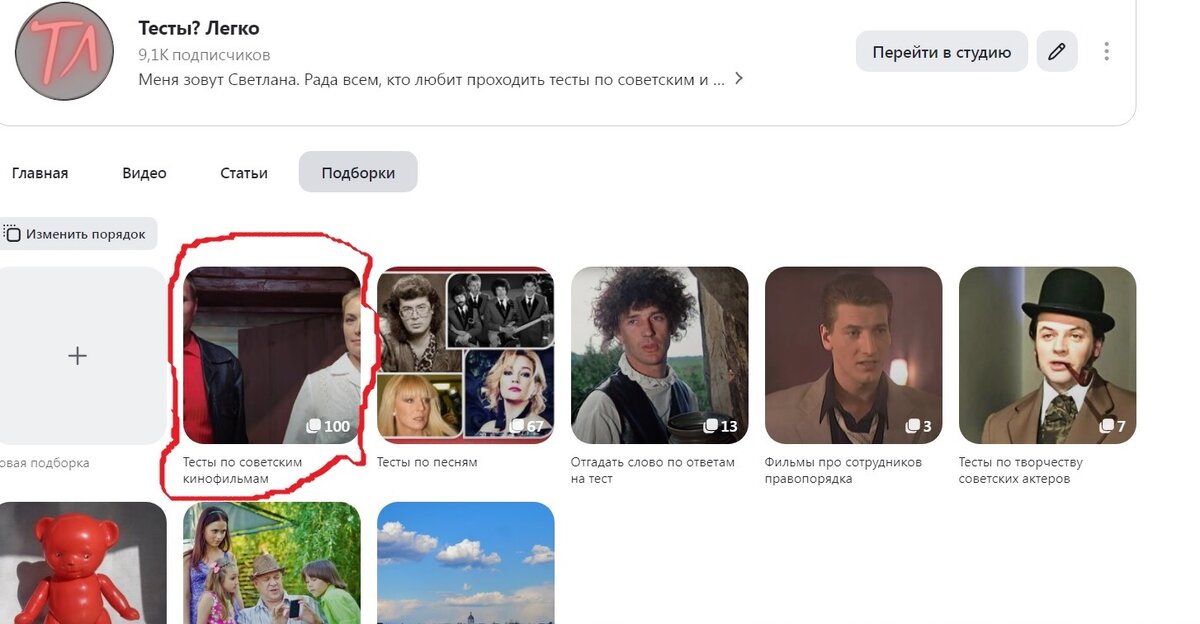Open the blue sky with clouds collection thumbnail

[x=466, y=563]
